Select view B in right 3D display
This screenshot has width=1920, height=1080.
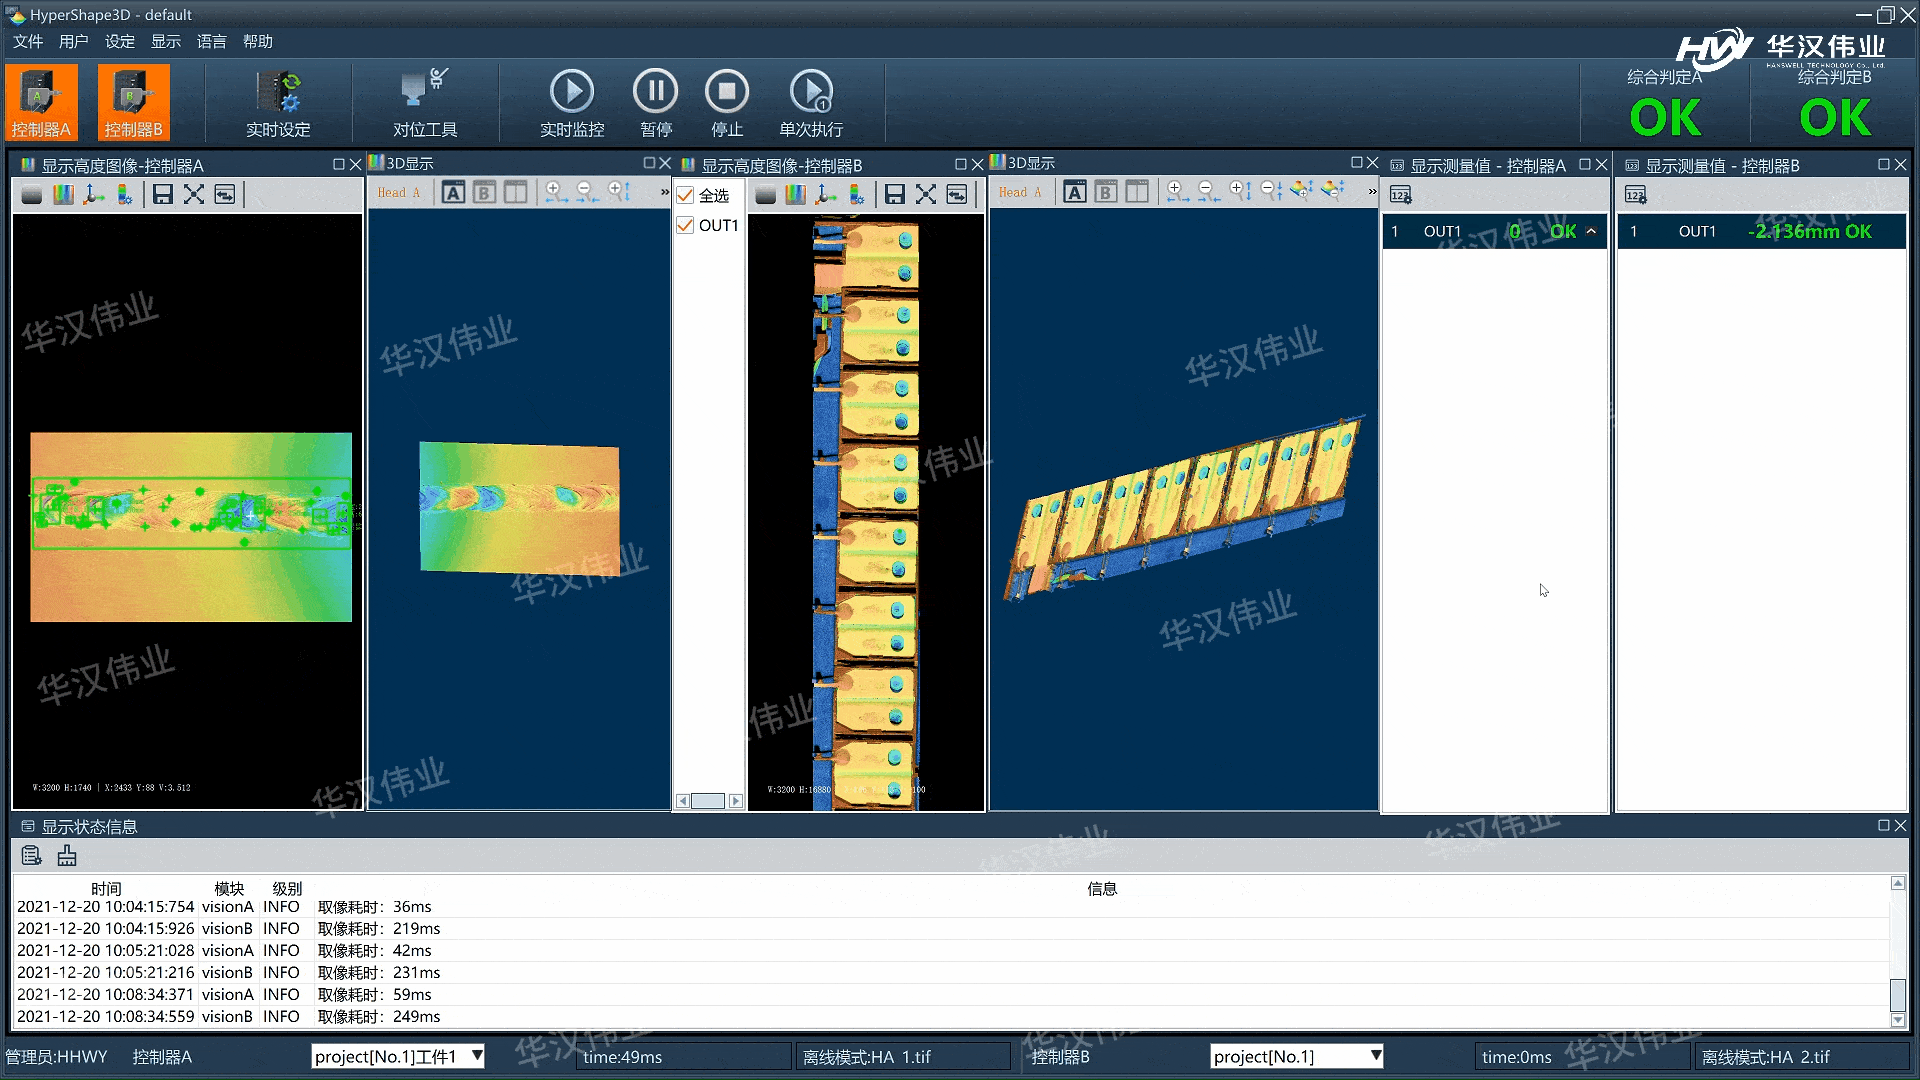click(x=1106, y=192)
